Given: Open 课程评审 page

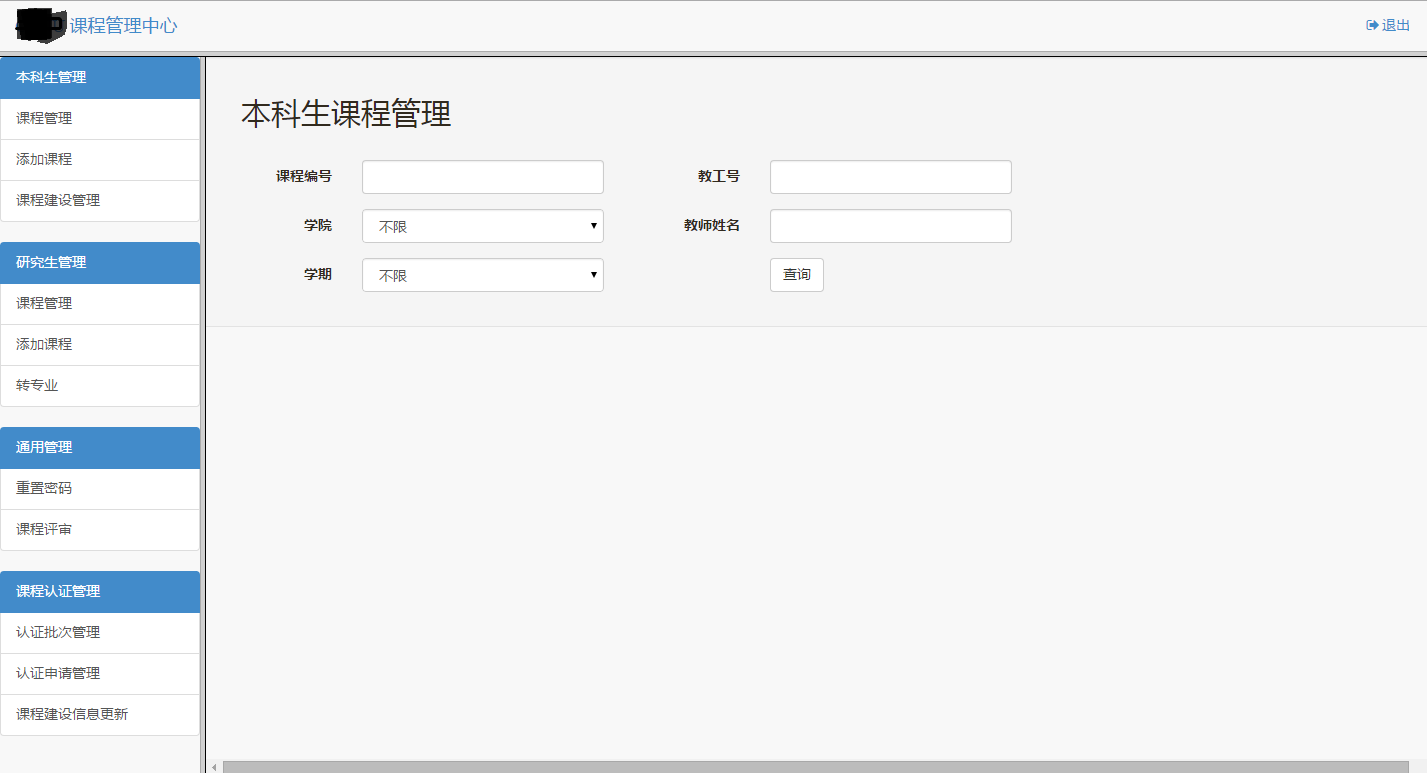Looking at the screenshot, I should (100, 529).
